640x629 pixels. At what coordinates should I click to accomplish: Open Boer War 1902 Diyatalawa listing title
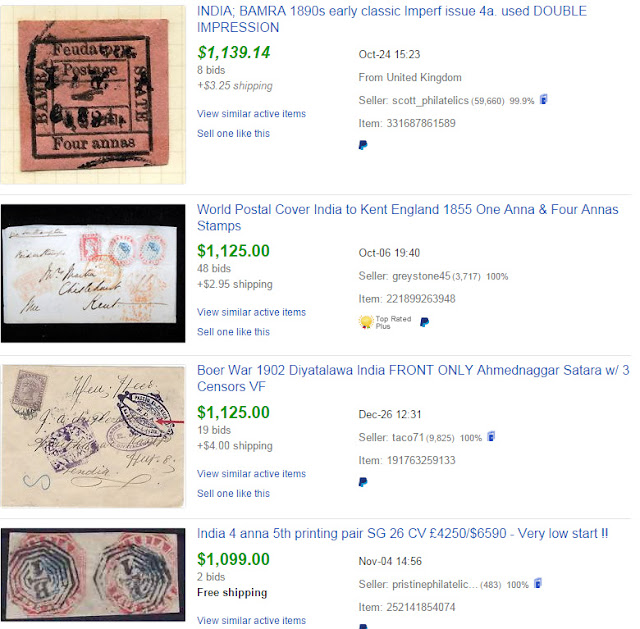[413, 378]
